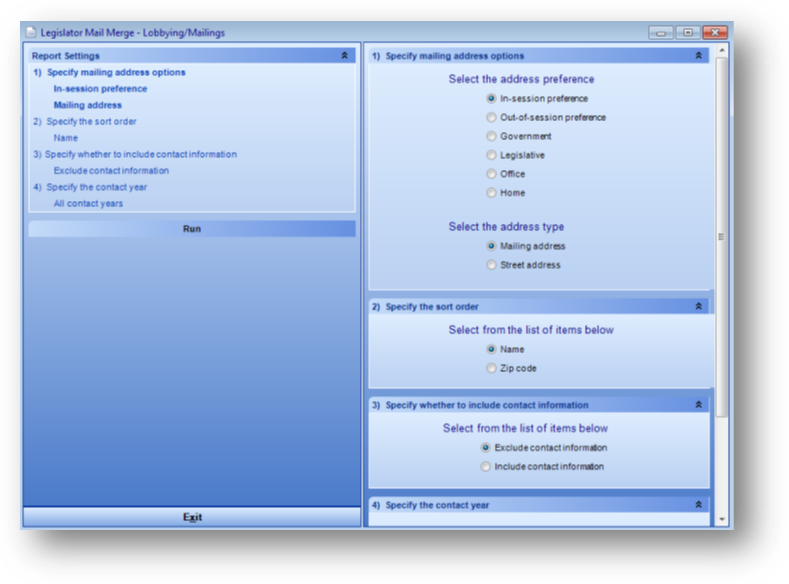Minimize the Legislator Mail Merge window
Image resolution: width=789 pixels, height=584 pixels.
click(661, 33)
